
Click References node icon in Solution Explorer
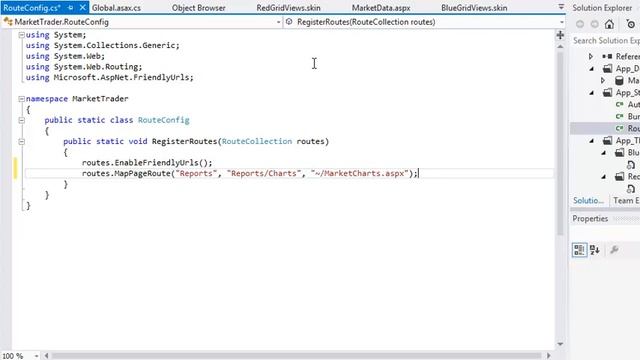click(x=607, y=56)
